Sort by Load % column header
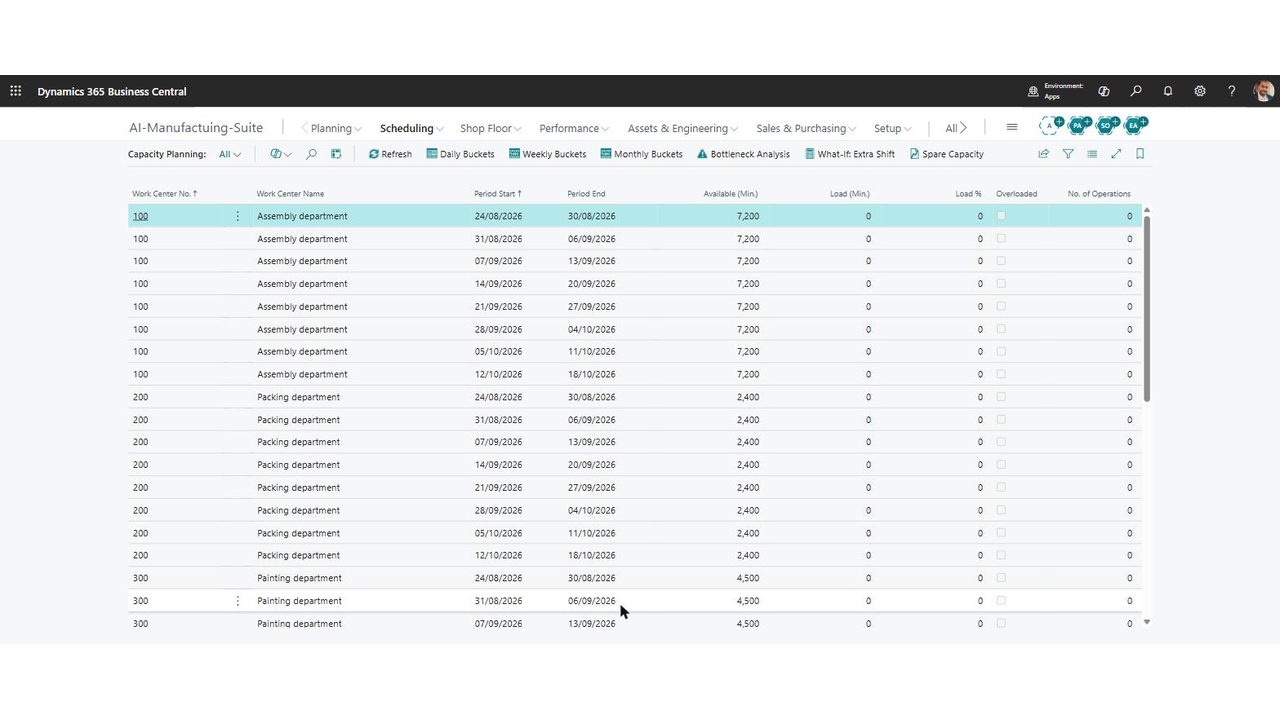The image size is (1280, 720). coord(968,194)
